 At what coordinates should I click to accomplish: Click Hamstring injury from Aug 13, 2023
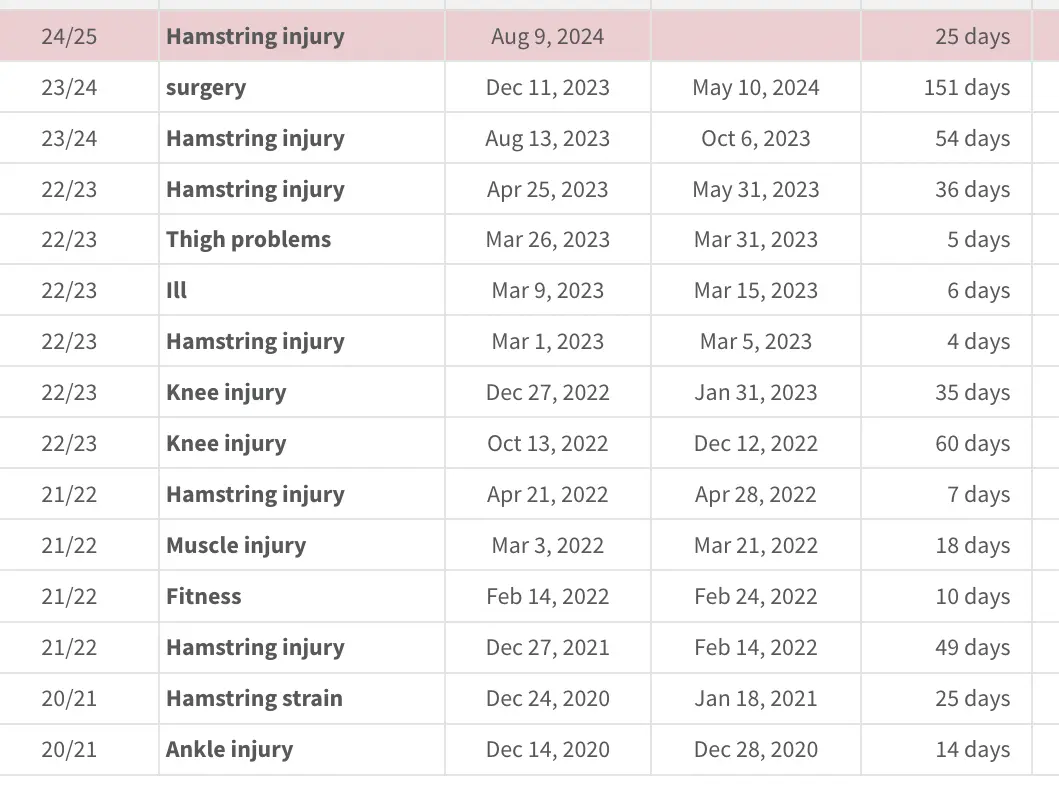pyautogui.click(x=255, y=138)
